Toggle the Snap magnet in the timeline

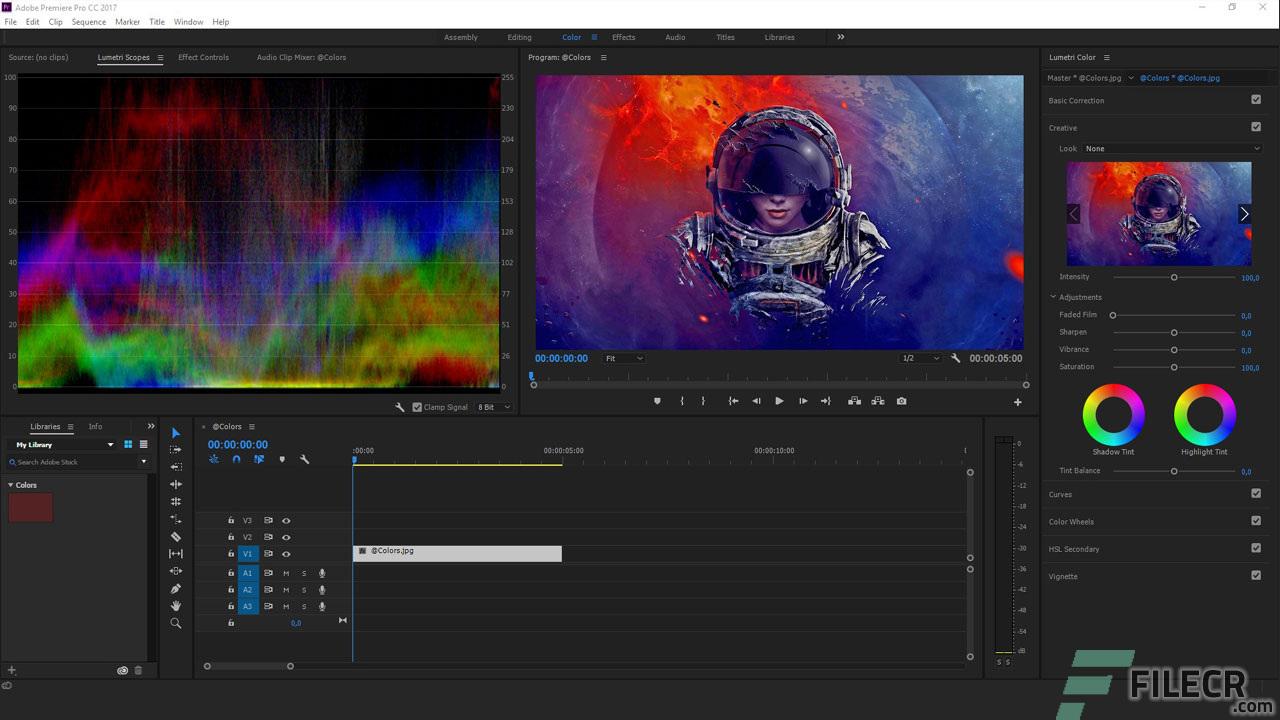click(x=236, y=459)
